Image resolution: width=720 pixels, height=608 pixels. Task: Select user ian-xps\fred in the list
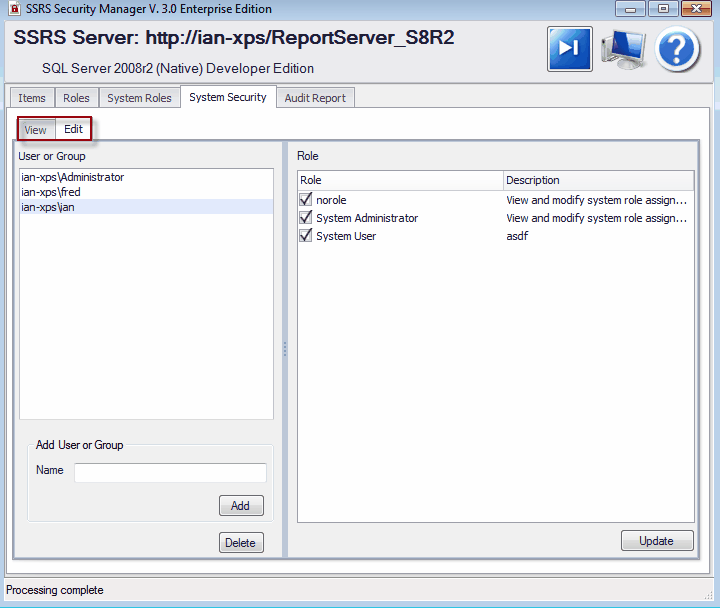[x=146, y=192]
